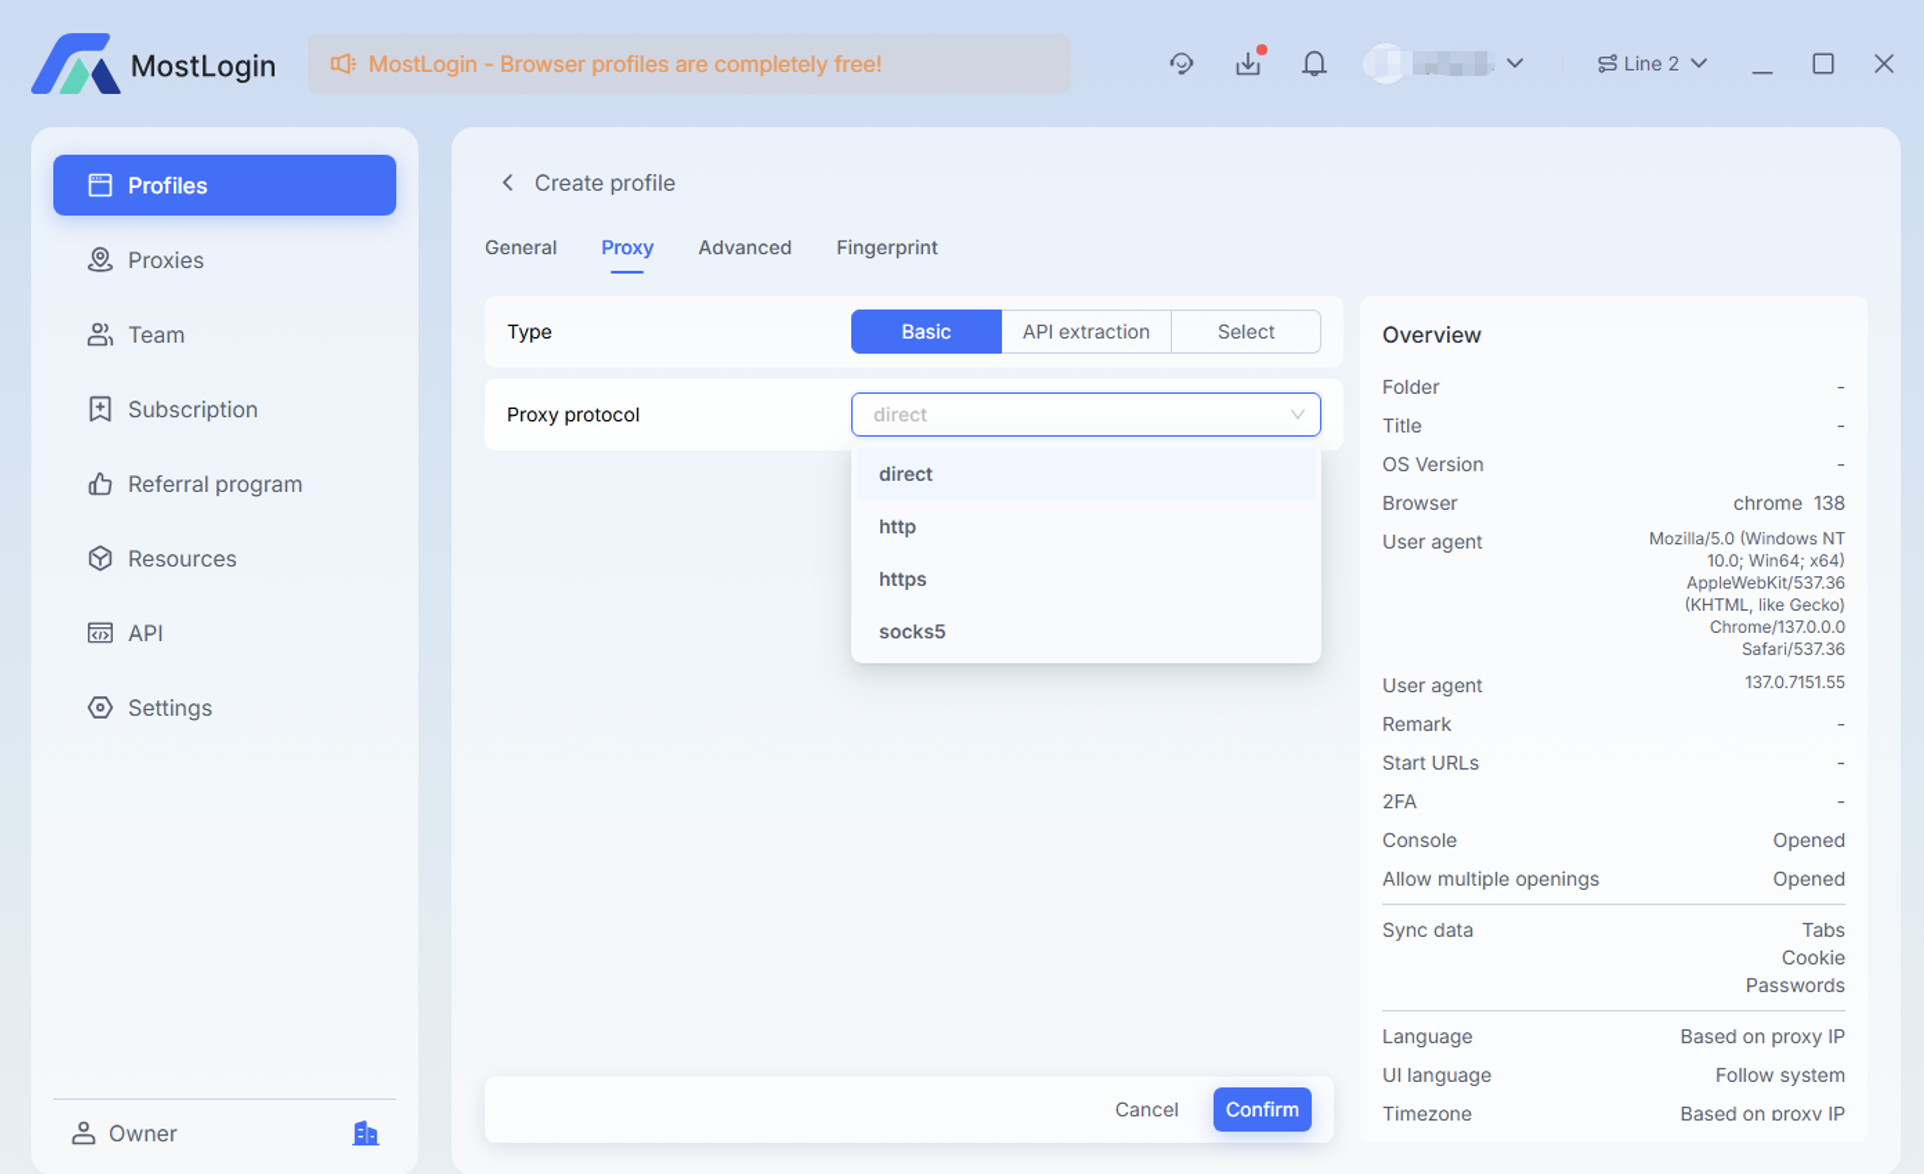The height and width of the screenshot is (1174, 1924).
Task: Click the Proxies sidebar icon
Action: [x=100, y=260]
